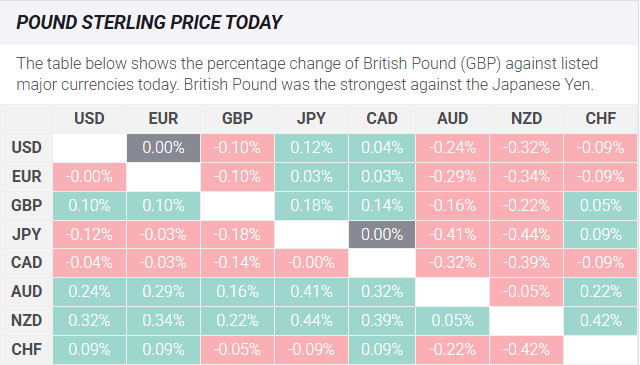
Task: Click the AUD row 0.29% EUR cell
Action: [x=163, y=292]
